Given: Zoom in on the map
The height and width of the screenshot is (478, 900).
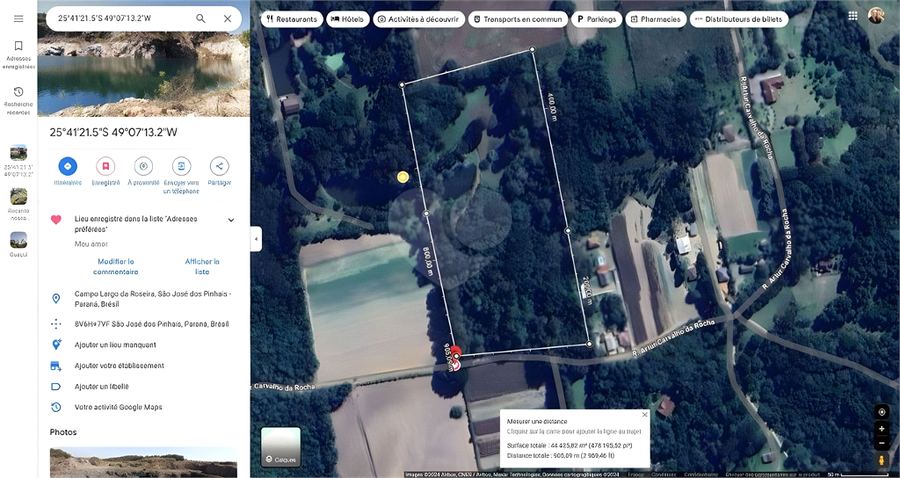Looking at the screenshot, I should click(x=881, y=428).
